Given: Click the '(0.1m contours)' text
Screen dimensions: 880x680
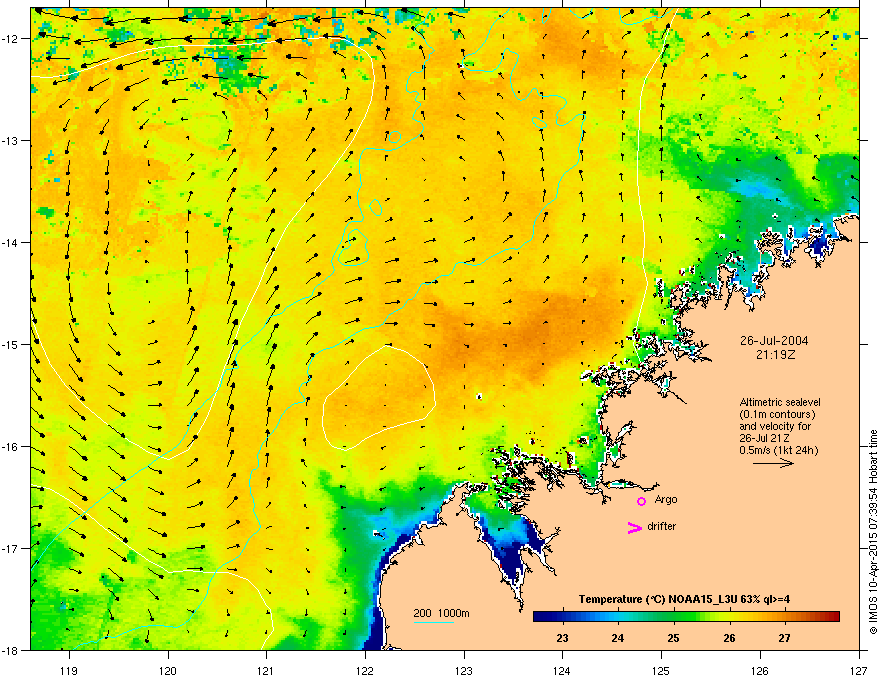Looking at the screenshot, I should coord(777,414).
